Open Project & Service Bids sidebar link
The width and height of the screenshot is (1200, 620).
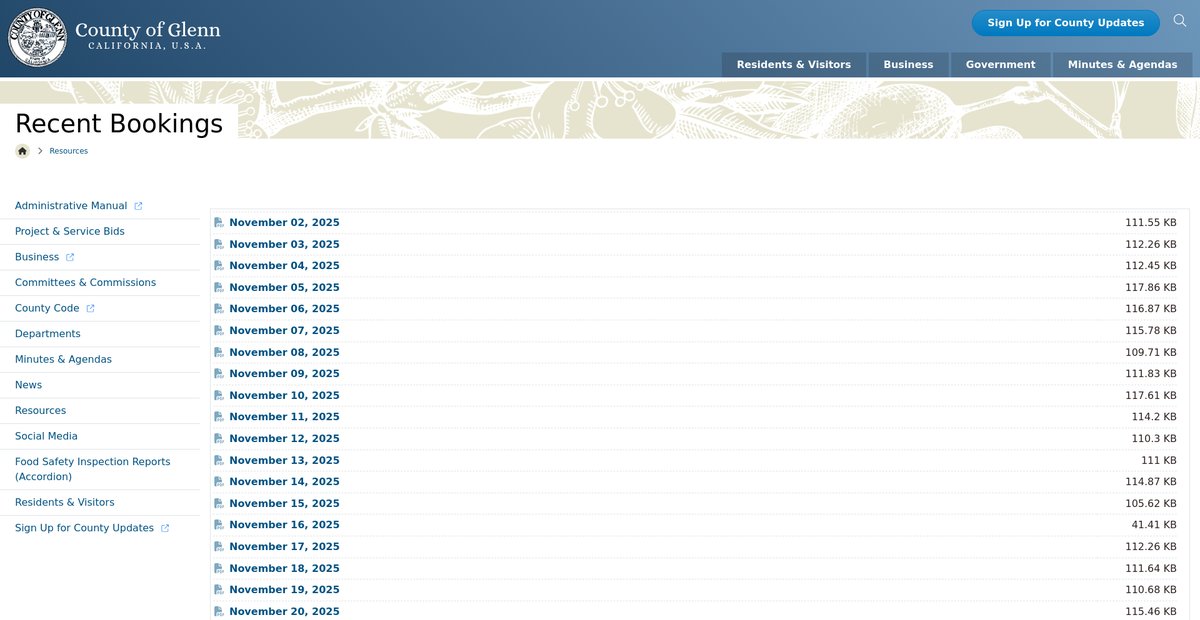click(x=70, y=231)
